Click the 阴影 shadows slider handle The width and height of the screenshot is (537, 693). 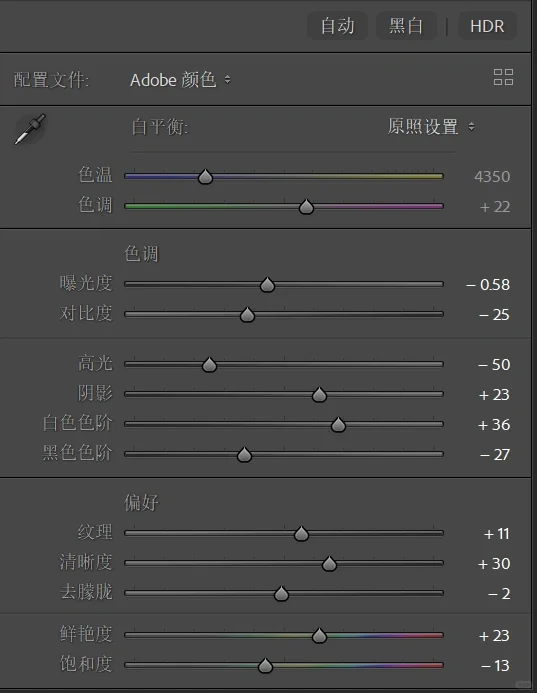tap(319, 395)
